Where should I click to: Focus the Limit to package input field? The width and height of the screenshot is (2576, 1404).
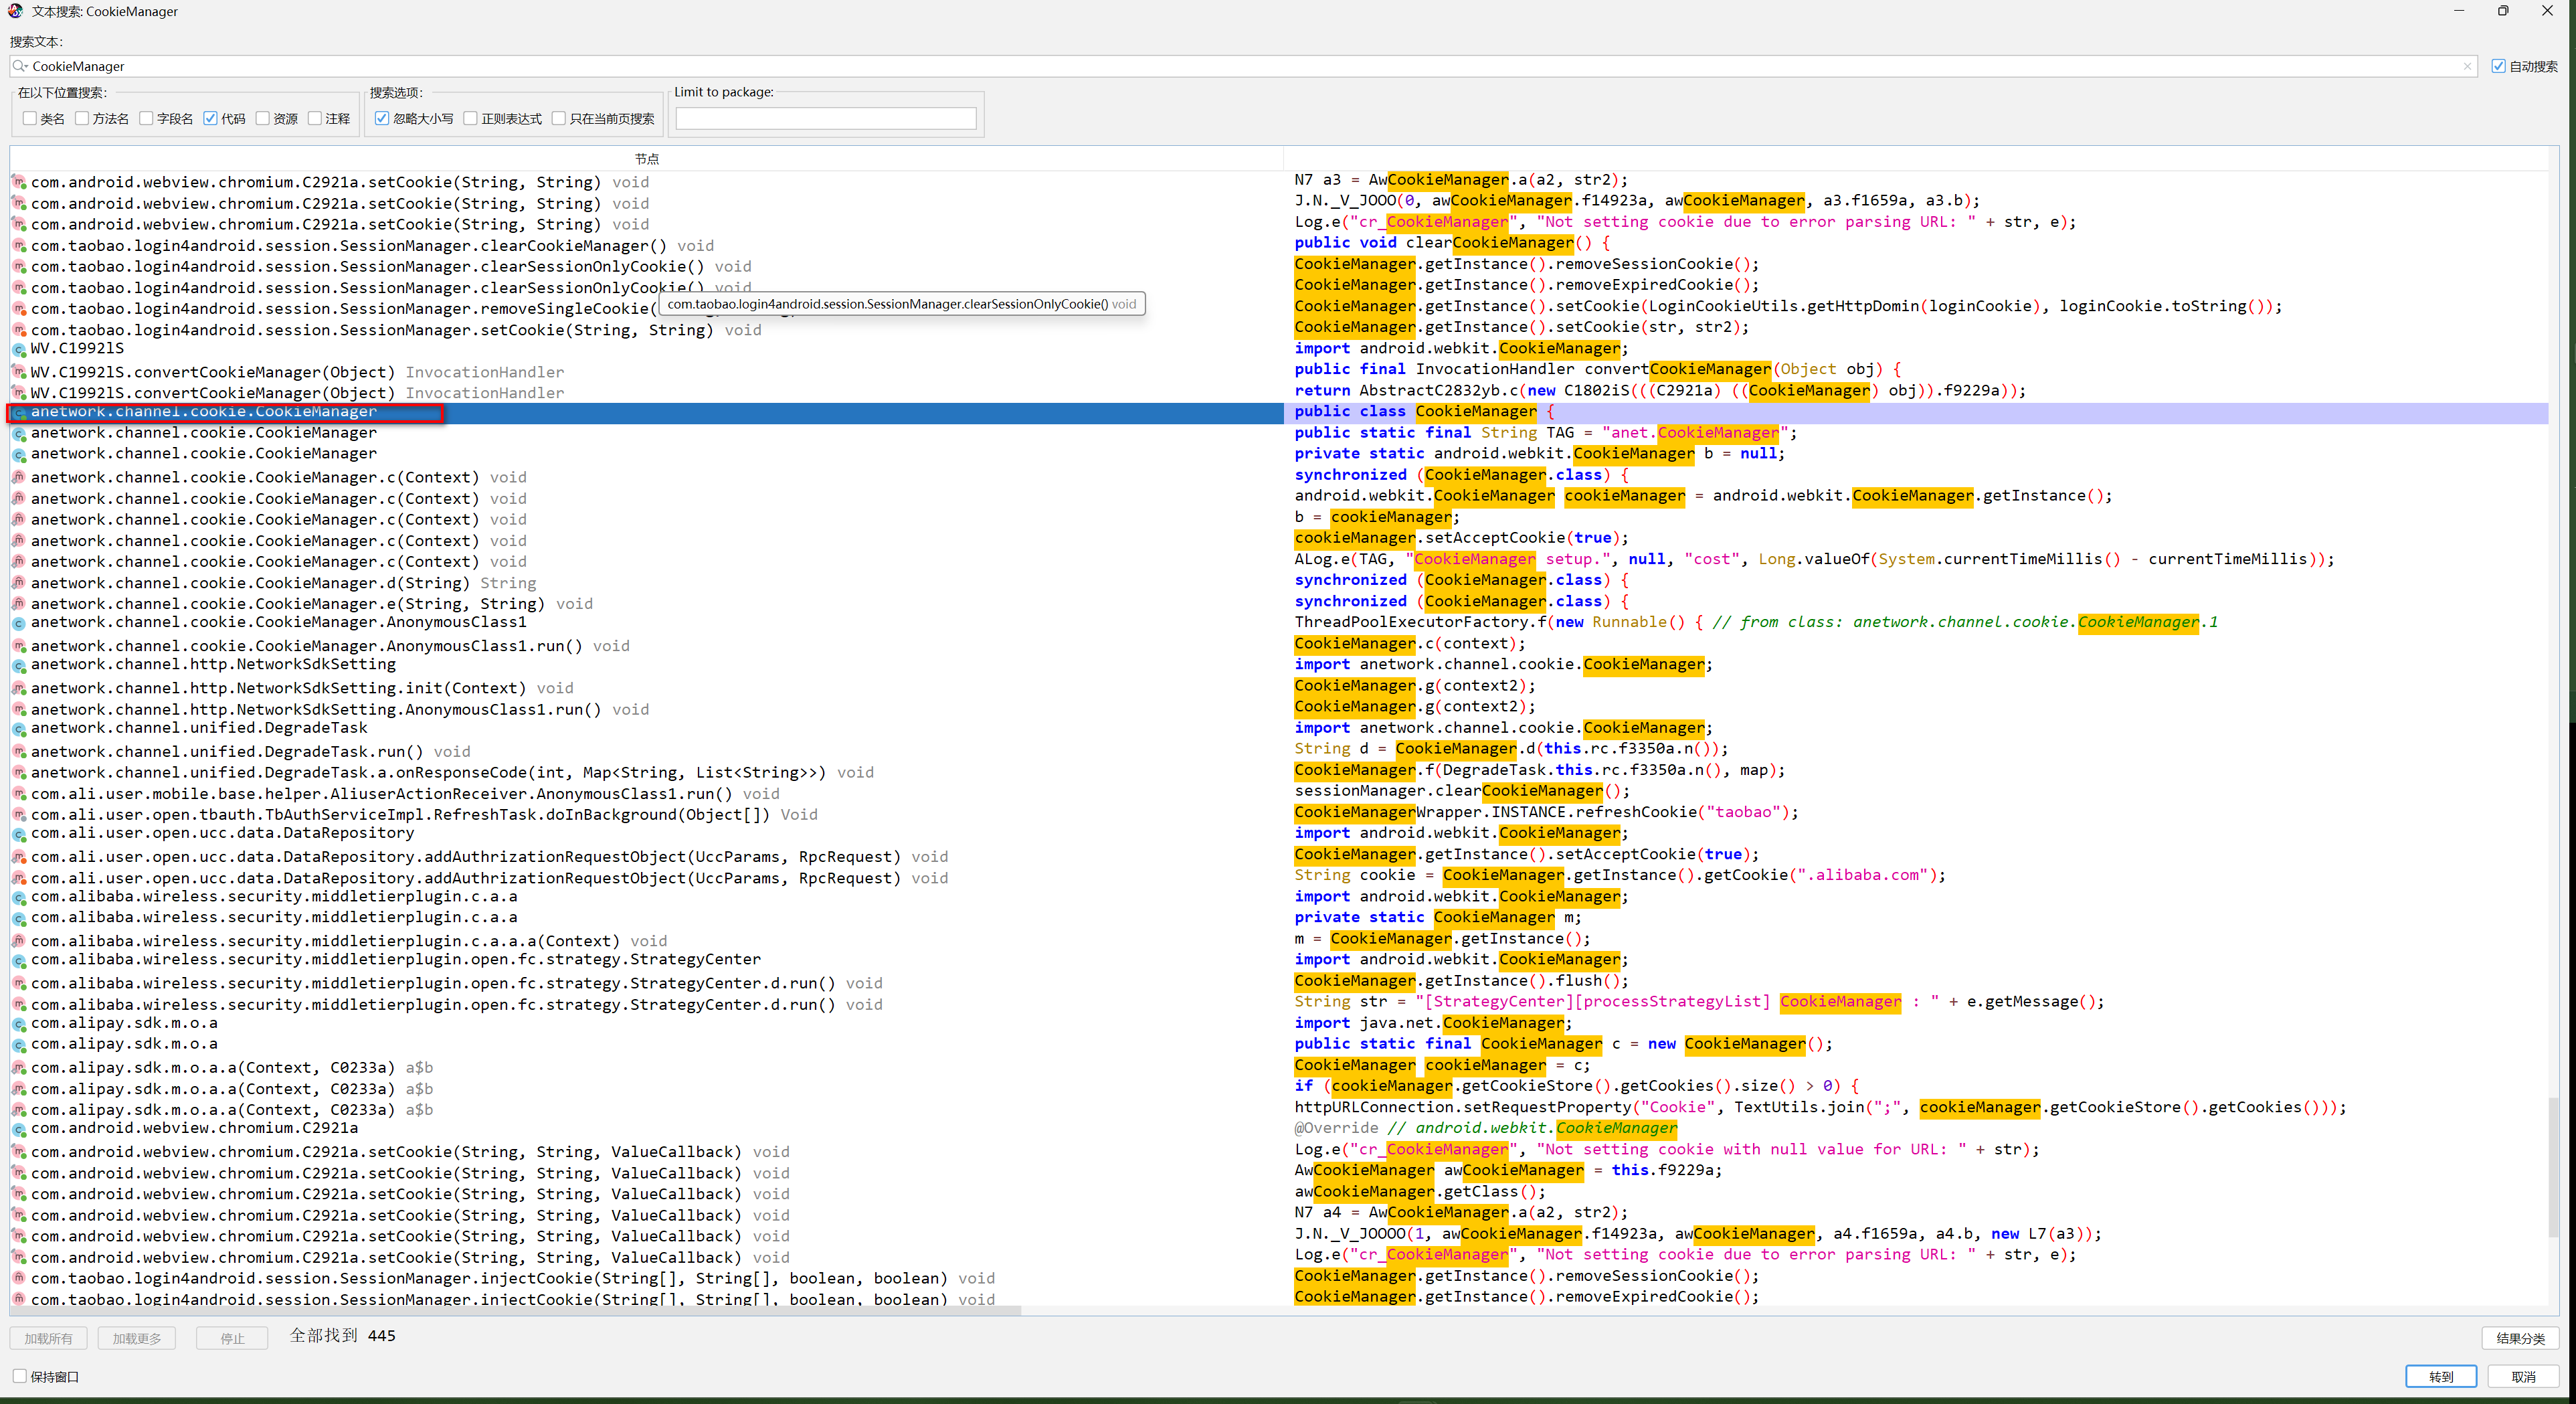(x=825, y=118)
